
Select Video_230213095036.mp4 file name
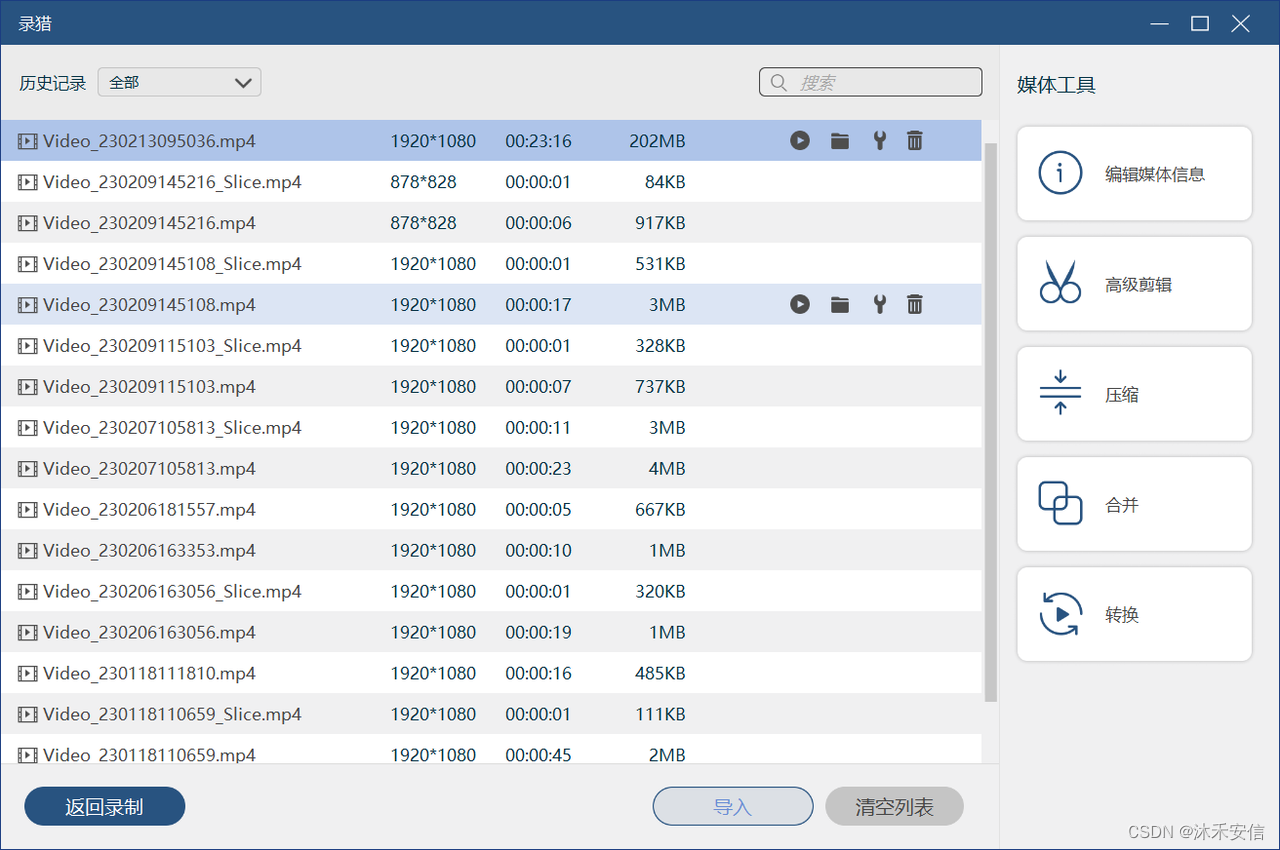(x=149, y=141)
